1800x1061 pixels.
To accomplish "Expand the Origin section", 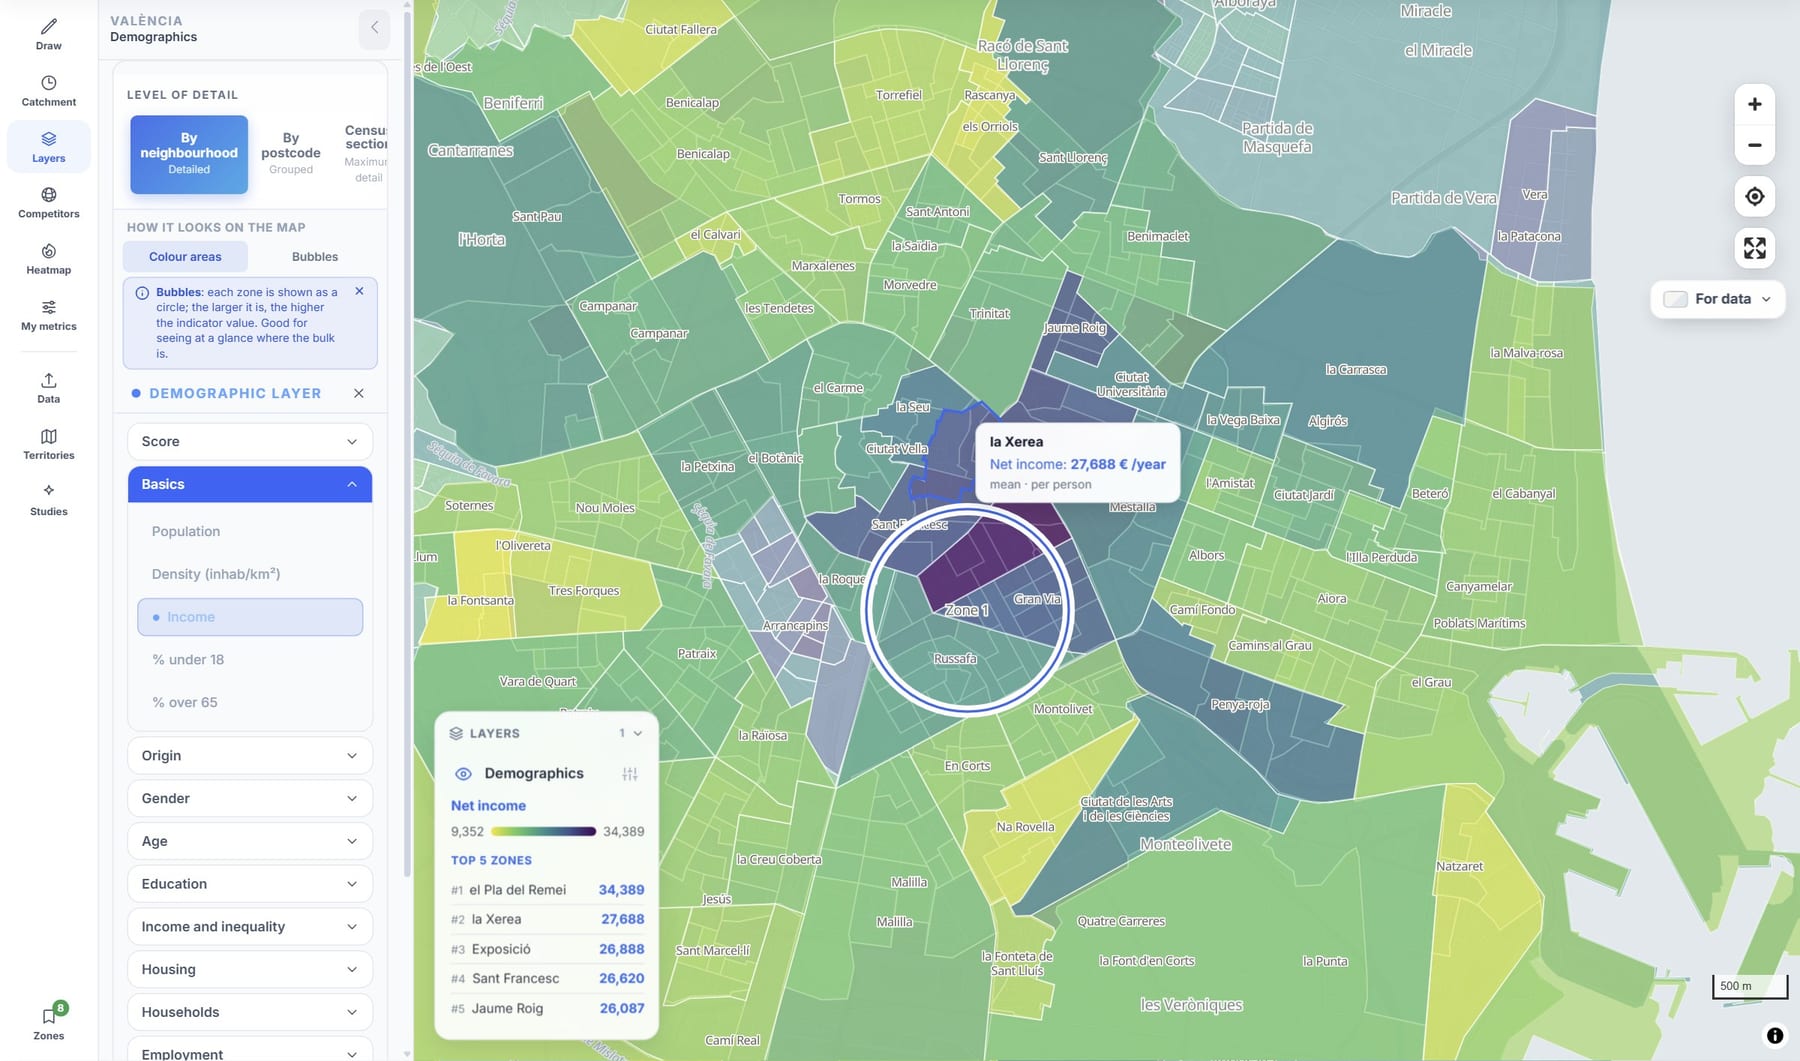I will tap(250, 756).
